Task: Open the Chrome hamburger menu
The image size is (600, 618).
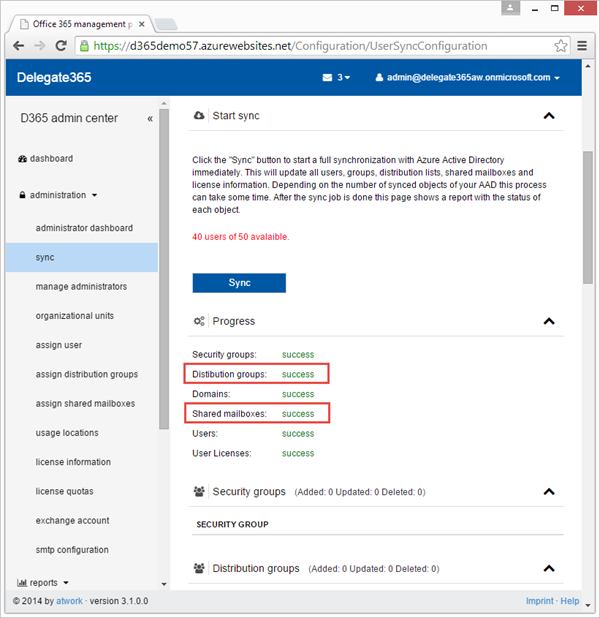Action: coord(582,46)
